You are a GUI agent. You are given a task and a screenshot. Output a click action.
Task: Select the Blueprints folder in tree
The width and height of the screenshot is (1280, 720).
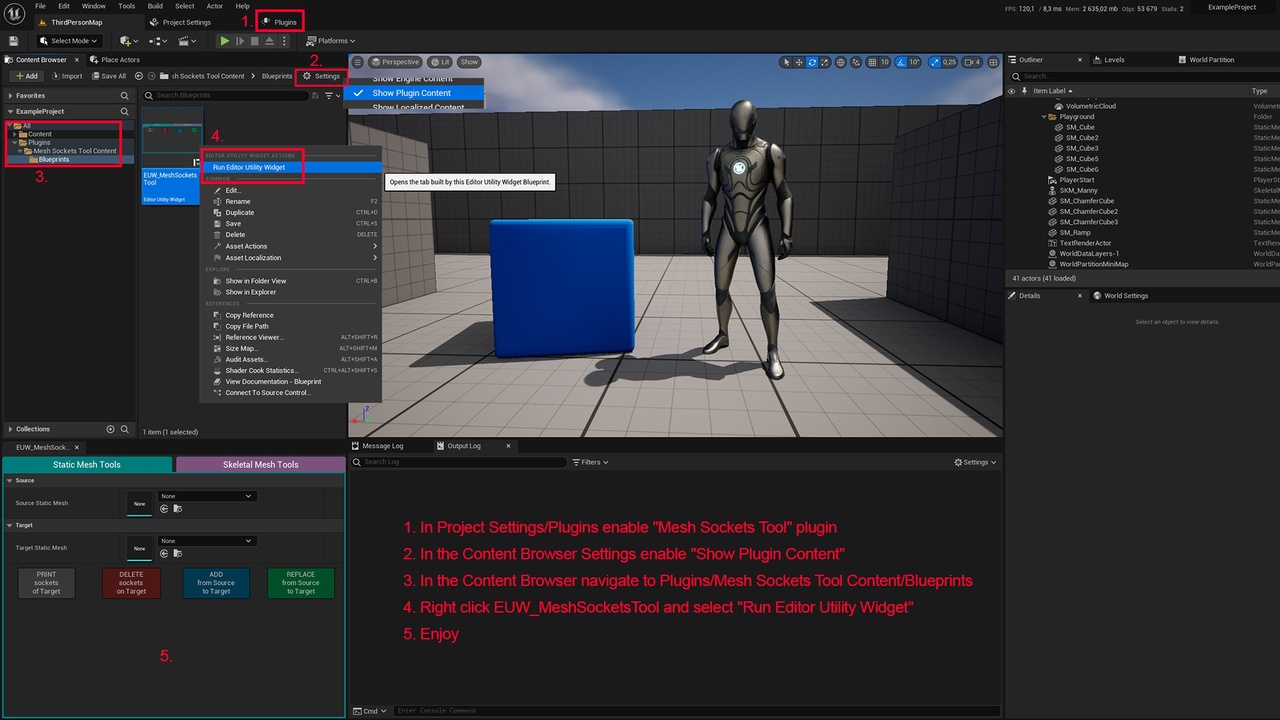(x=53, y=159)
